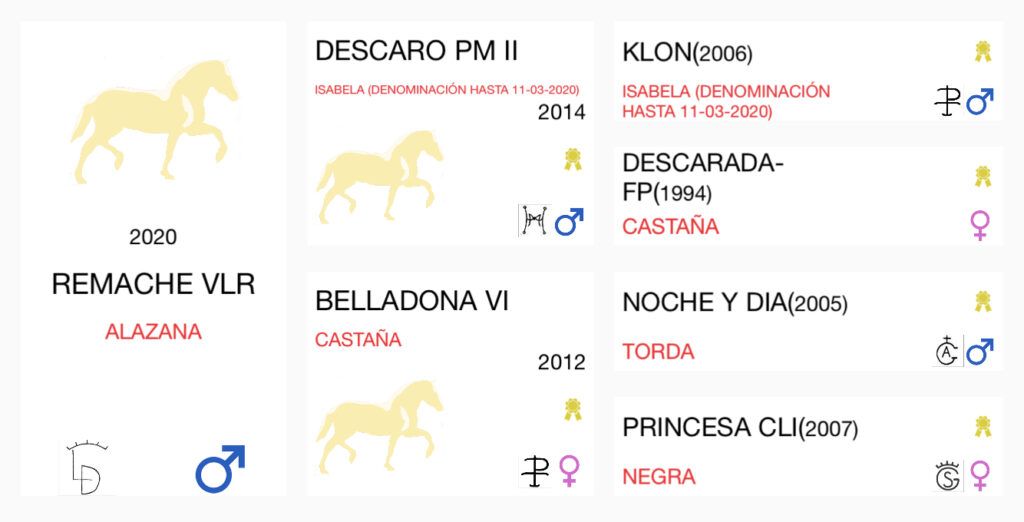
Task: Click the horse silhouette in REMACHE VLR card
Action: point(154,122)
